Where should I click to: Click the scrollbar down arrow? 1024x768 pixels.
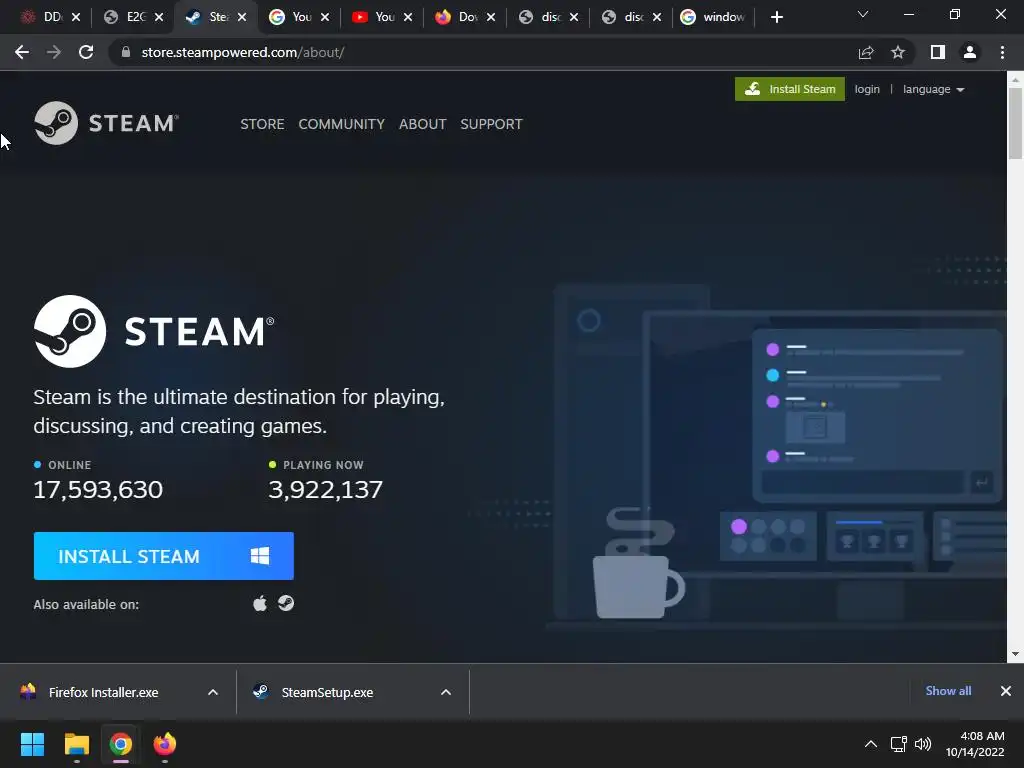pos(1016,654)
